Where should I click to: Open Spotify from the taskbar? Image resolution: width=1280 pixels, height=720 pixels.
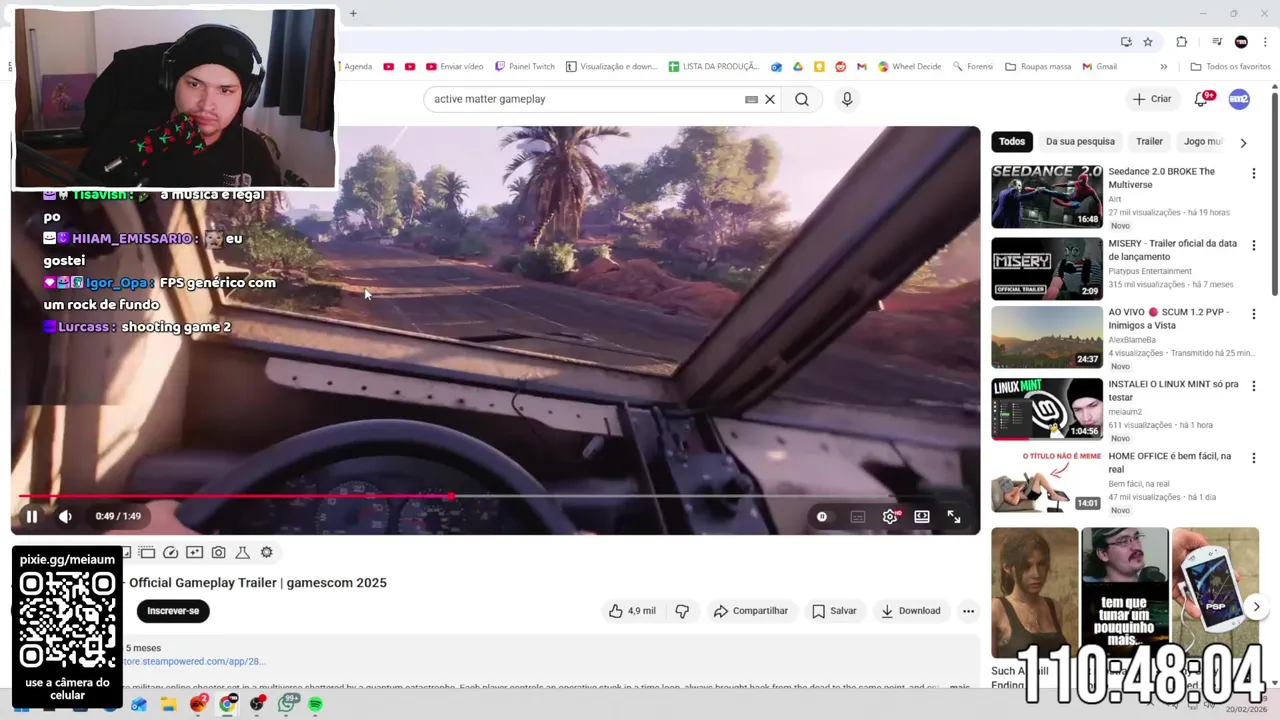tap(316, 705)
